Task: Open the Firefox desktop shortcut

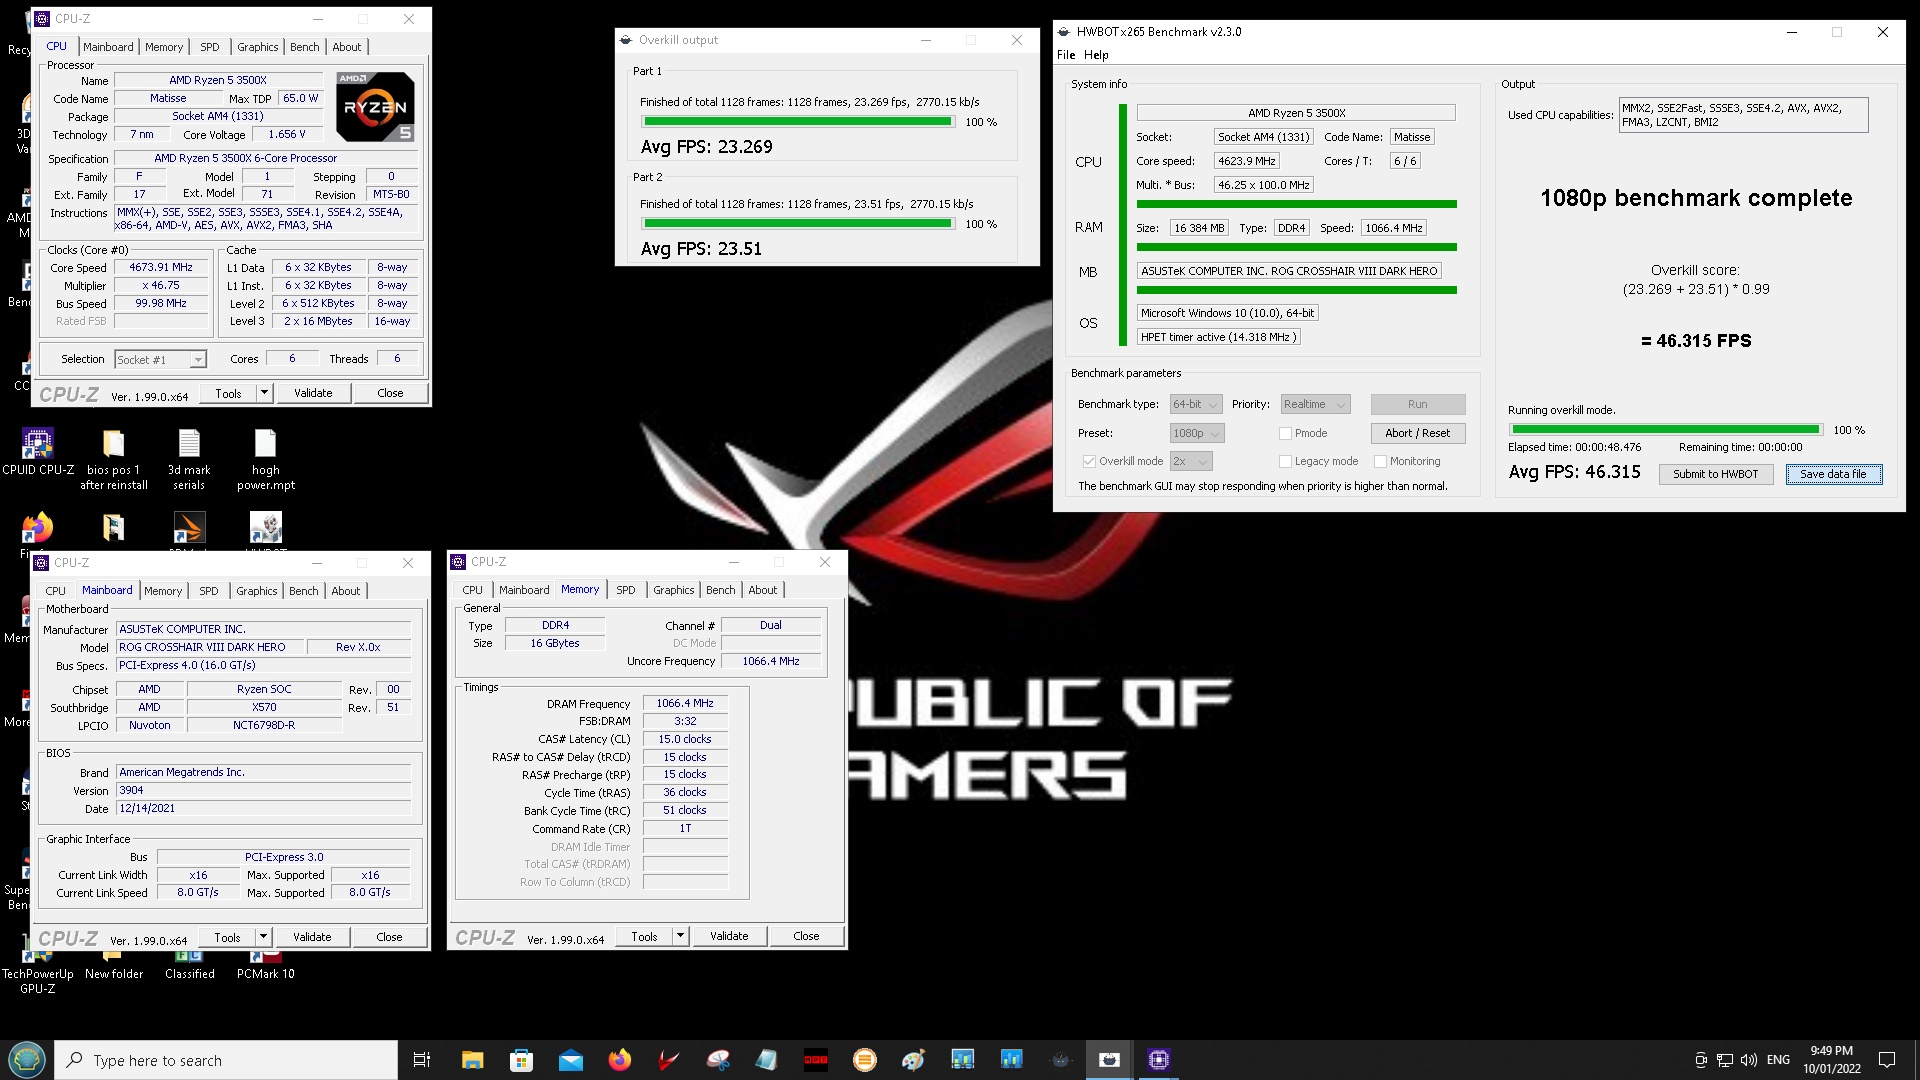Action: (37, 528)
